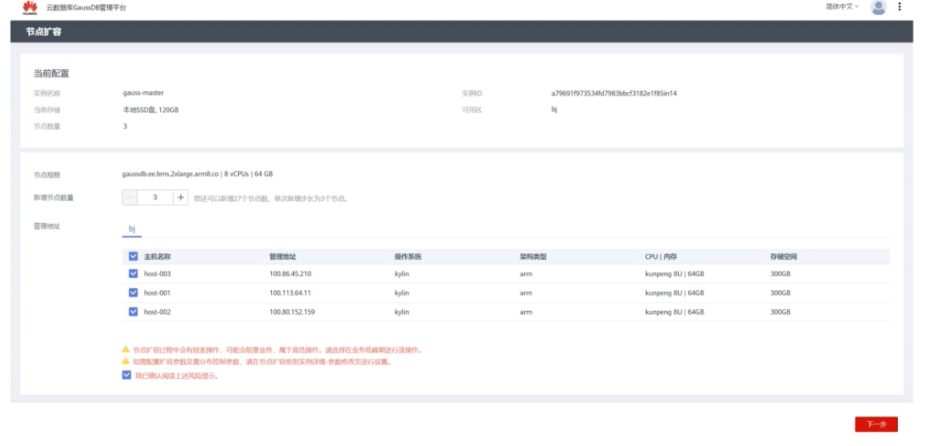Click the 下一步 next button
The image size is (936, 446).
pos(876,424)
